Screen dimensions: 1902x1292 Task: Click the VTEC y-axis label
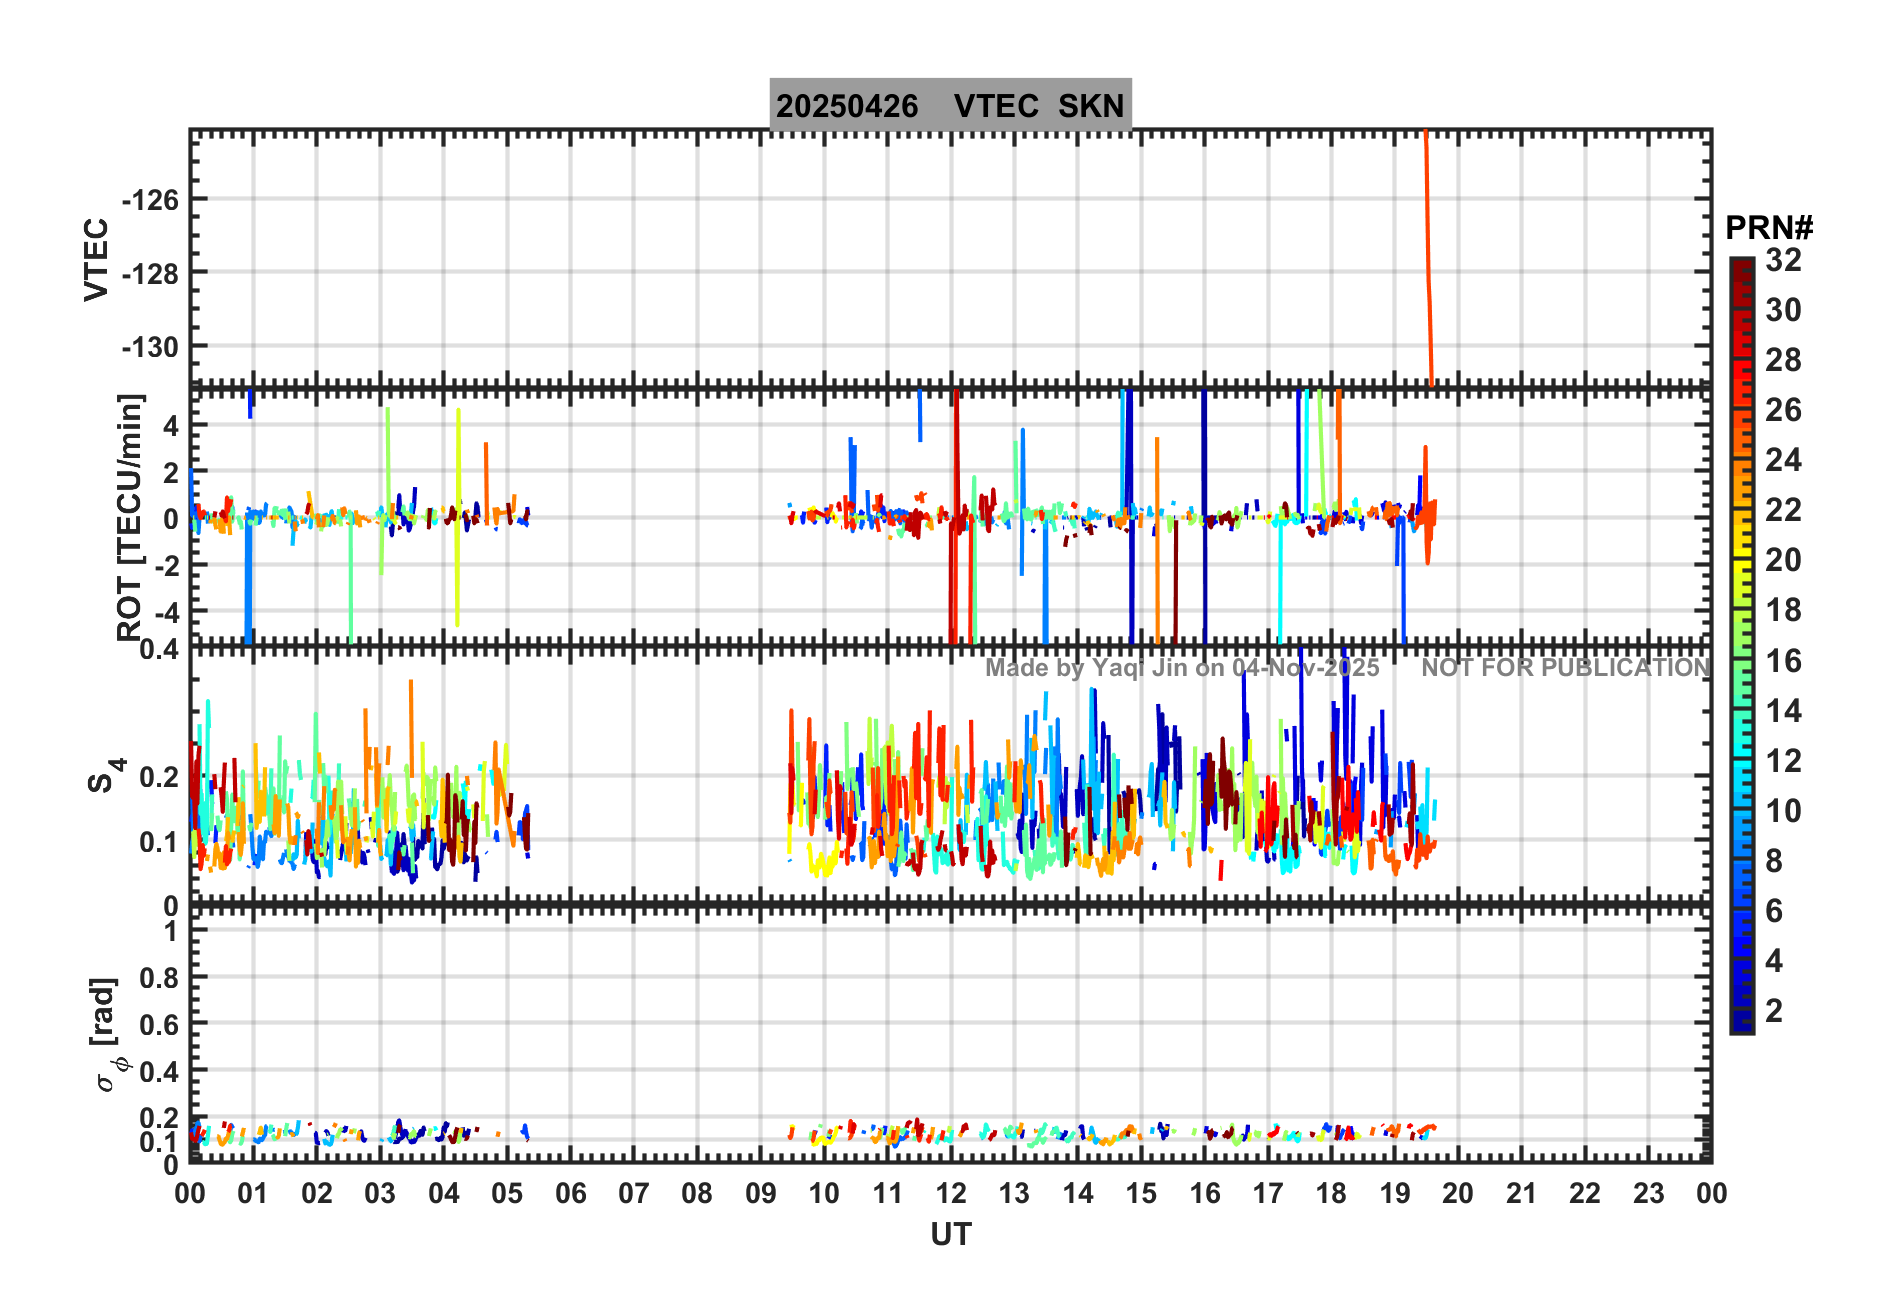(x=96, y=259)
